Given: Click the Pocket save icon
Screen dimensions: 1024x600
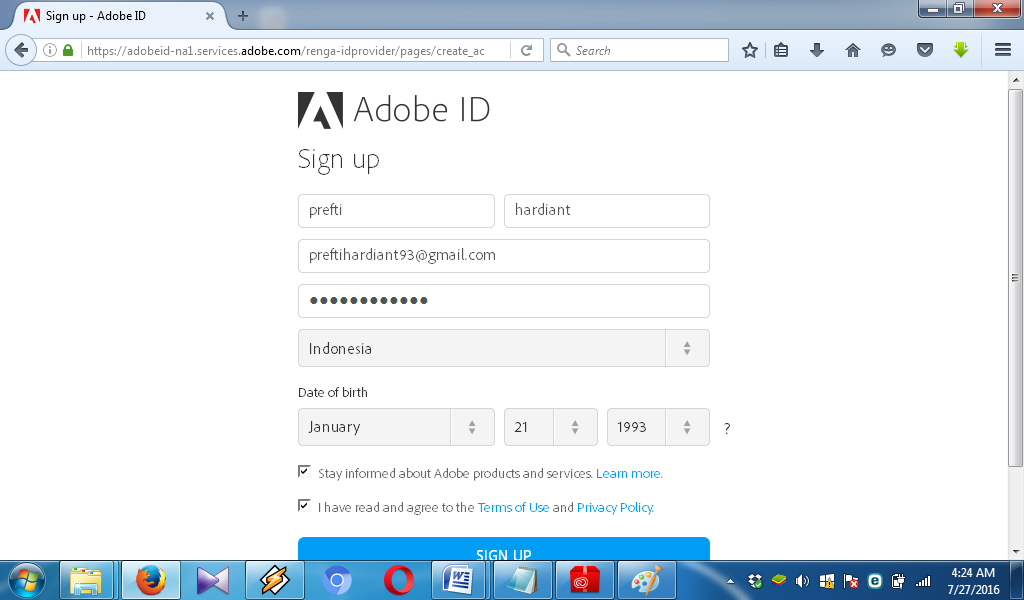Looking at the screenshot, I should 925,50.
